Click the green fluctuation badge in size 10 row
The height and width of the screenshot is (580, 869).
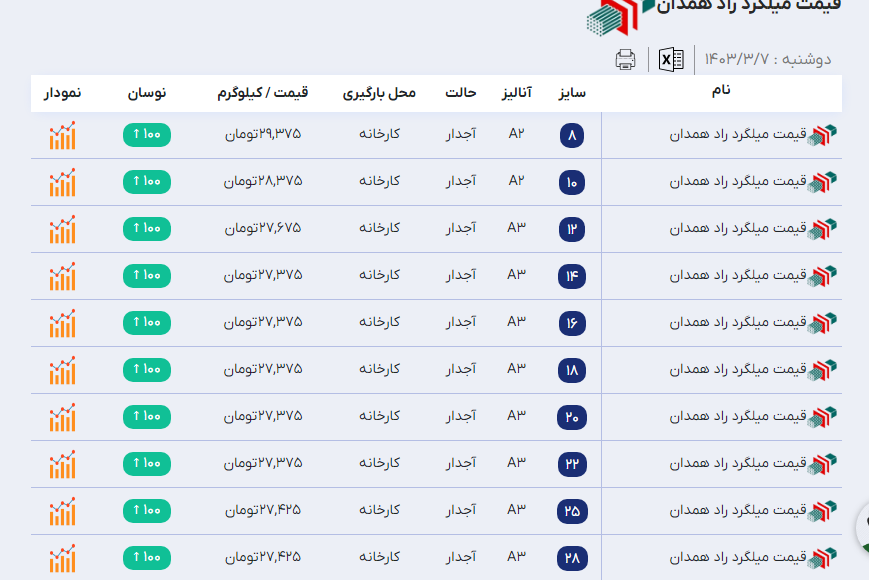[x=146, y=181]
